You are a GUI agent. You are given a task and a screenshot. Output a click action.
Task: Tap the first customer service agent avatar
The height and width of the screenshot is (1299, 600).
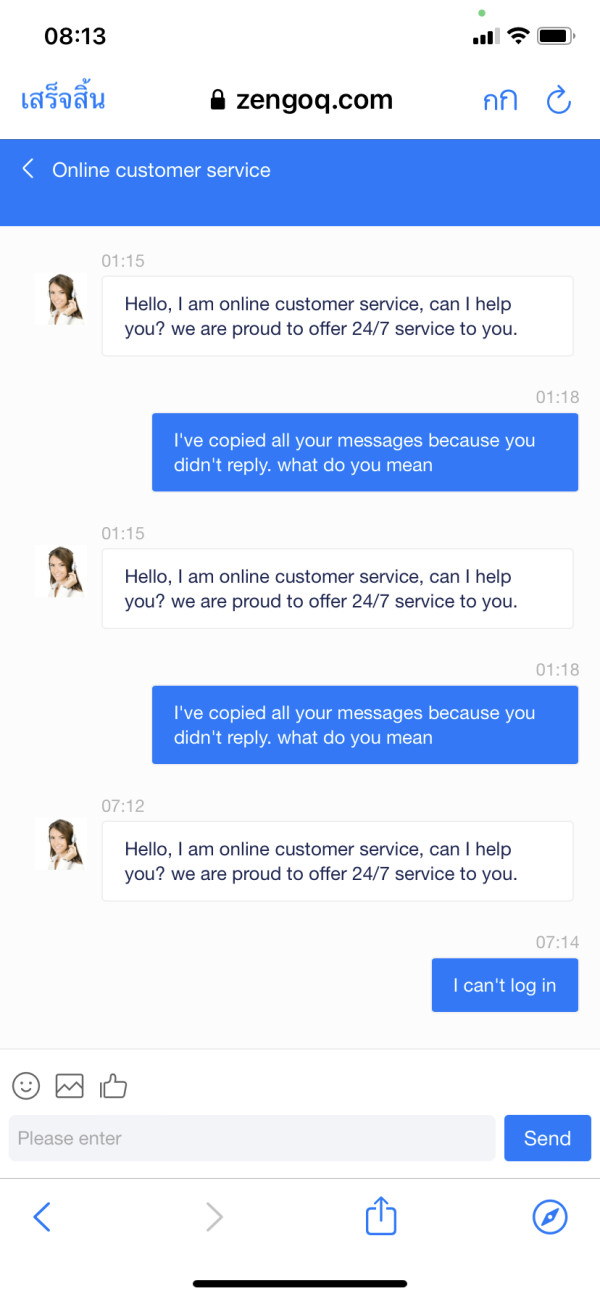60,298
